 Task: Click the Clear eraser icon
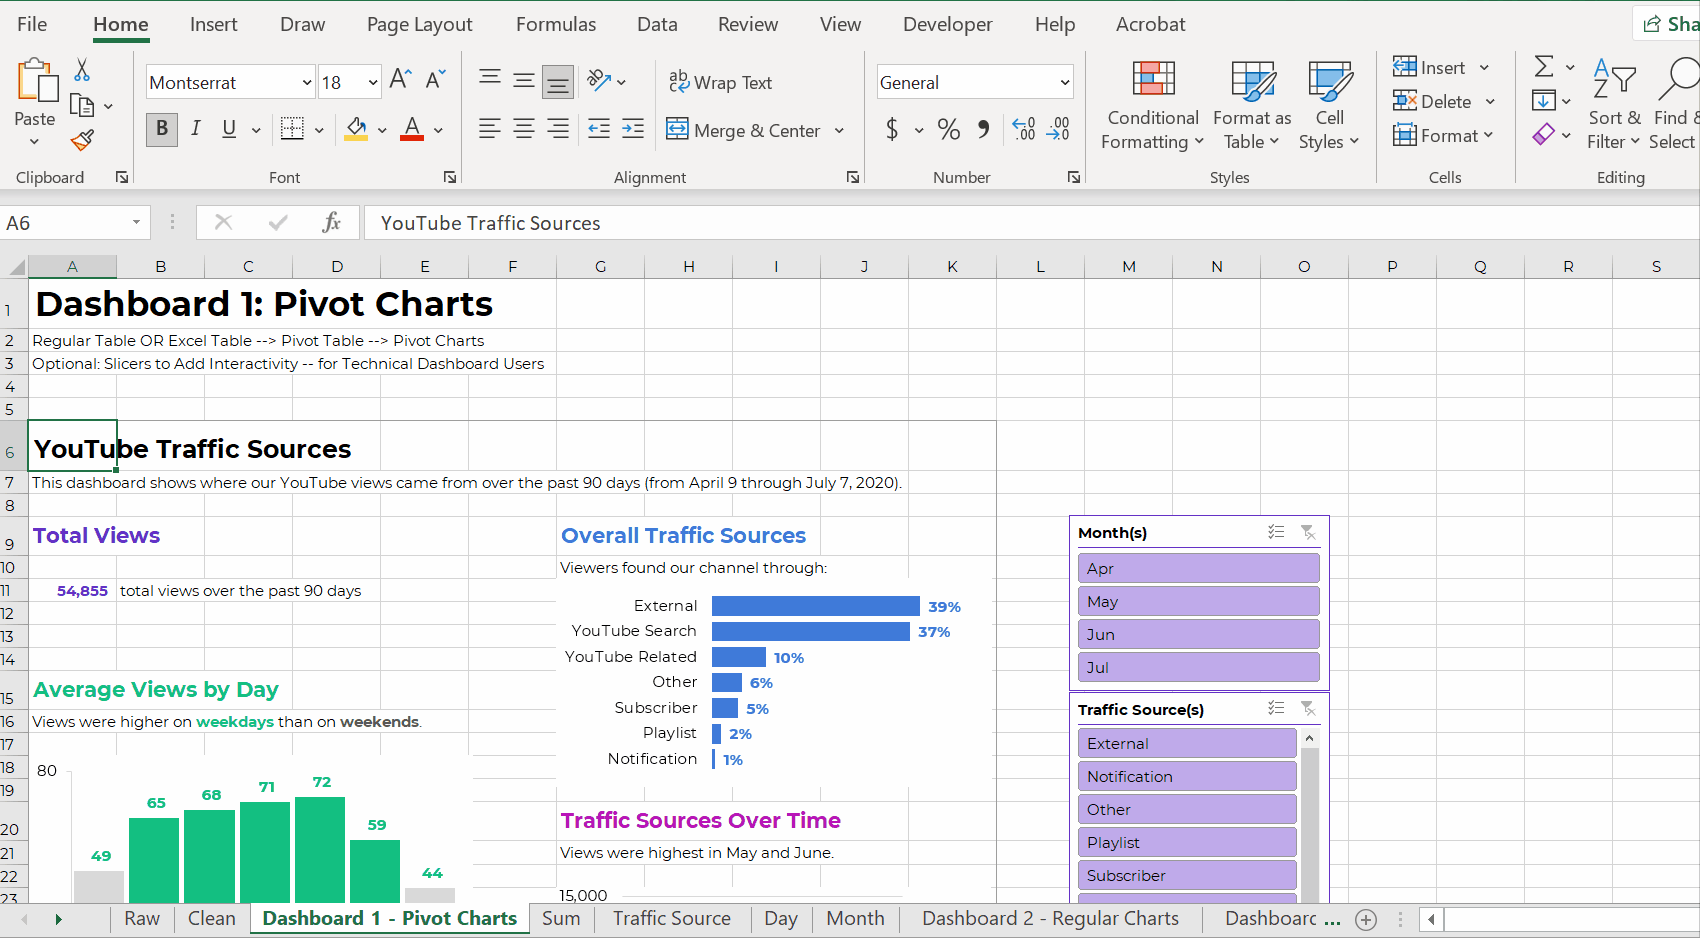(x=1544, y=134)
